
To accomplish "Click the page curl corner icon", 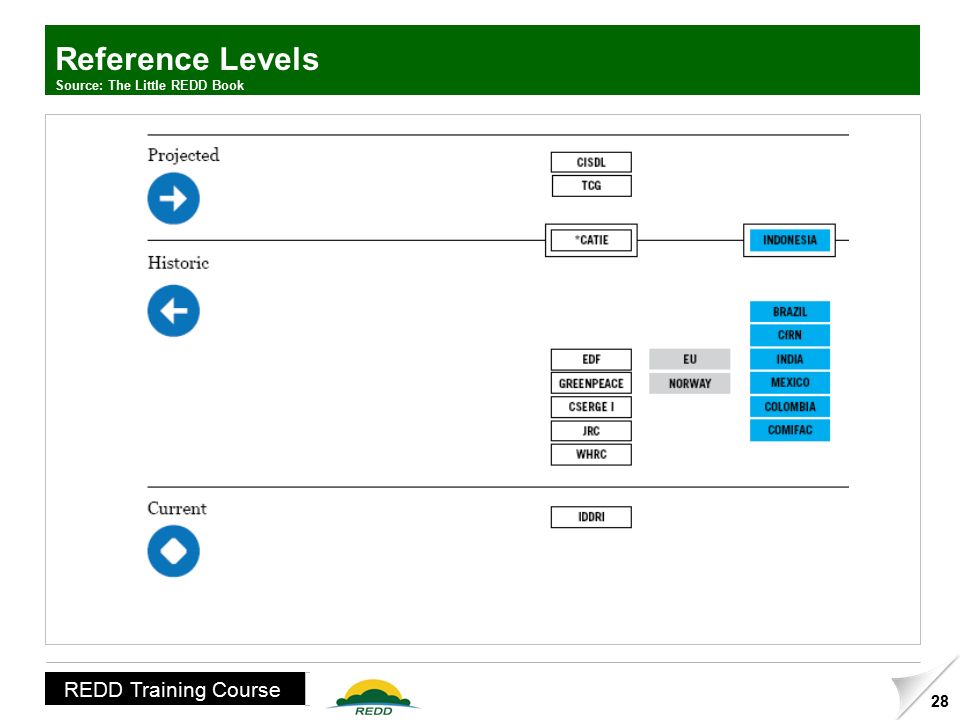I will point(925,689).
